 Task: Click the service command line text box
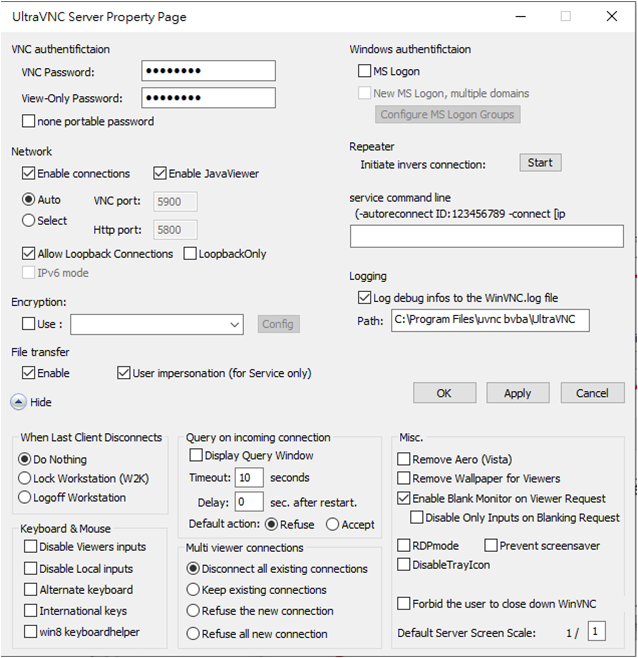[x=487, y=236]
